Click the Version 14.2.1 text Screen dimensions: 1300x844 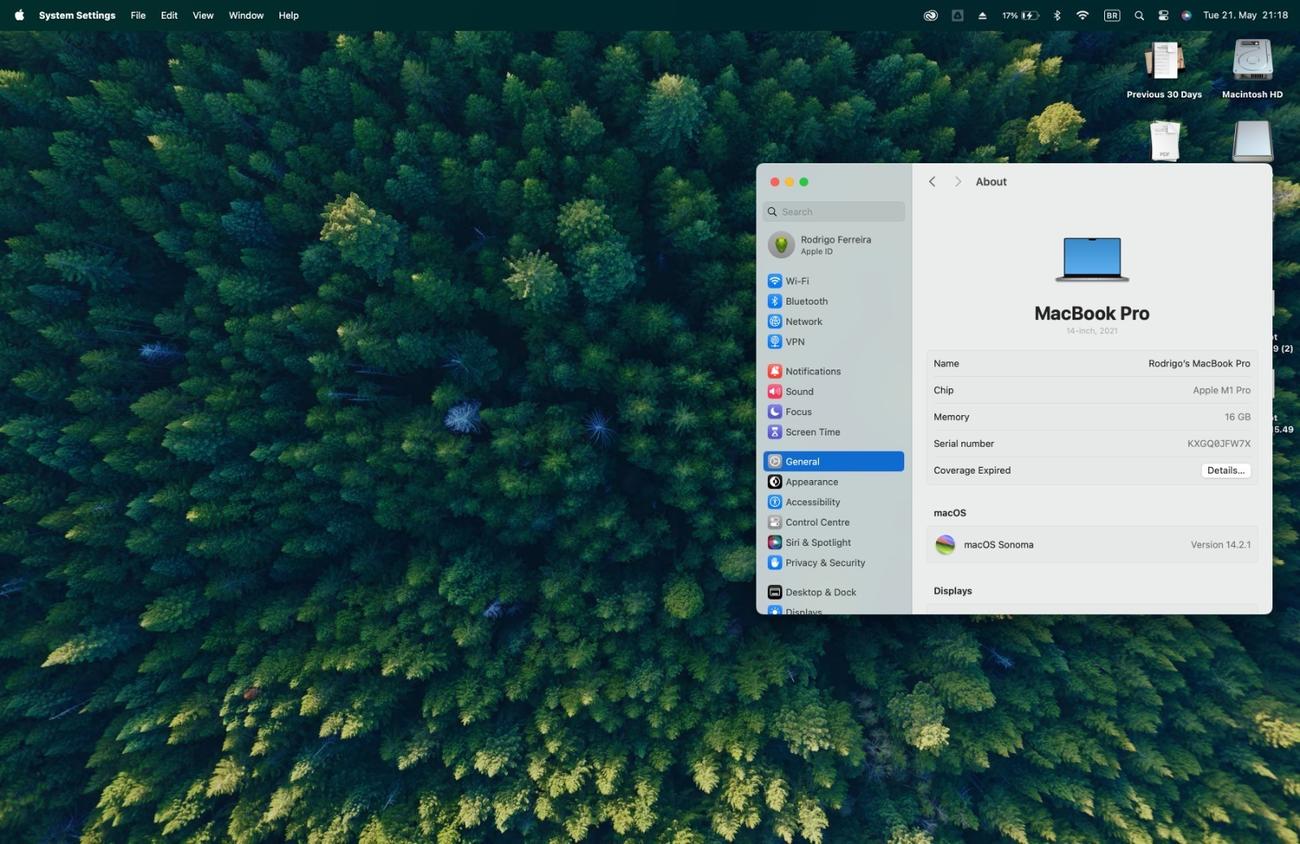[x=1220, y=545]
